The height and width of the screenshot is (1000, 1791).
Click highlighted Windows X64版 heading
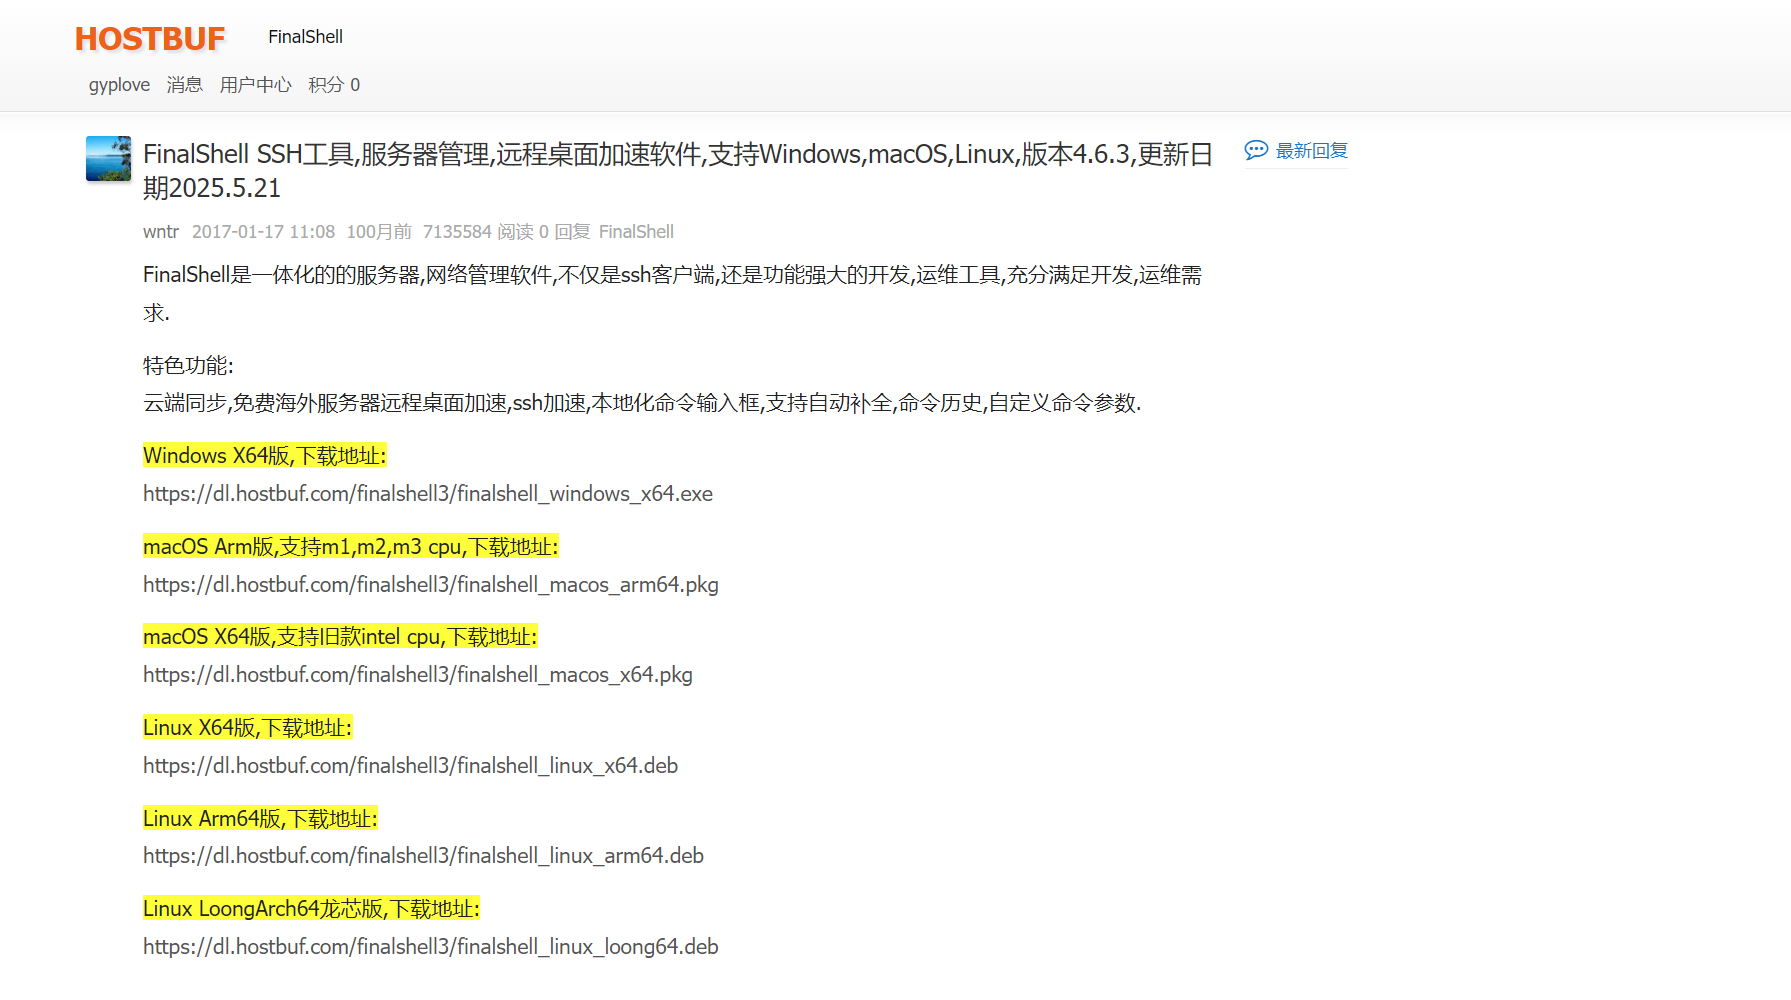click(265, 456)
